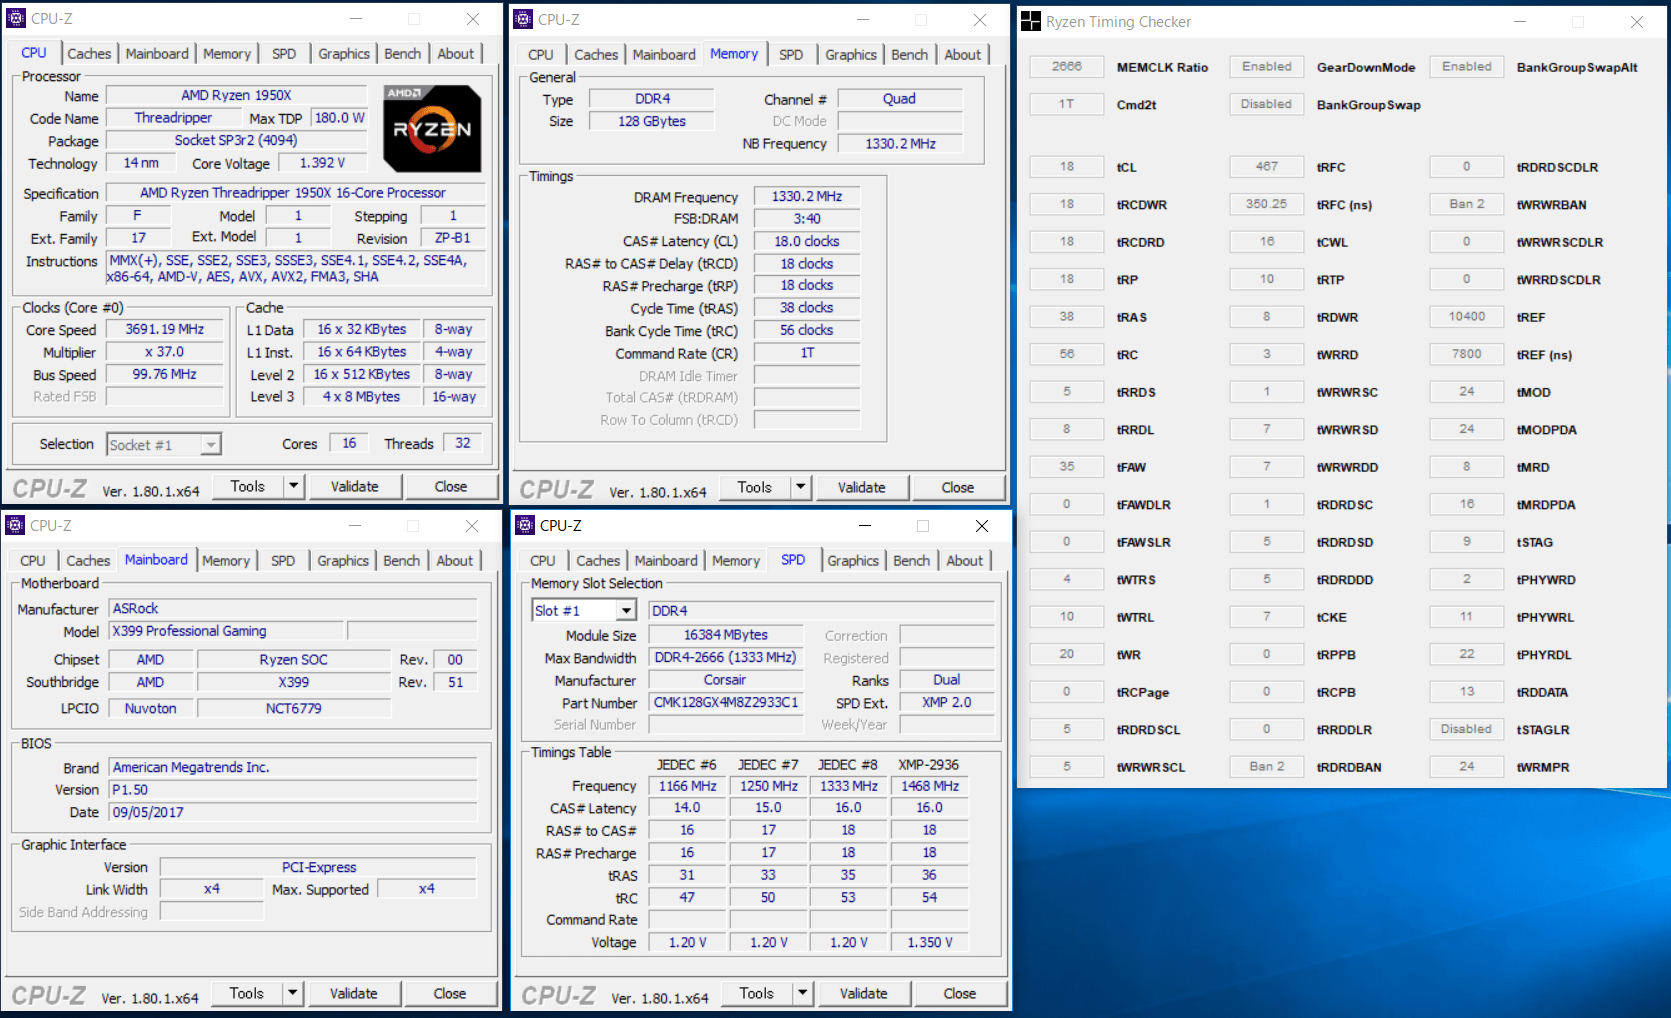This screenshot has height=1018, width=1671.
Task: Click the part number CMK128GX4M8Z2933C1
Action: (x=726, y=703)
